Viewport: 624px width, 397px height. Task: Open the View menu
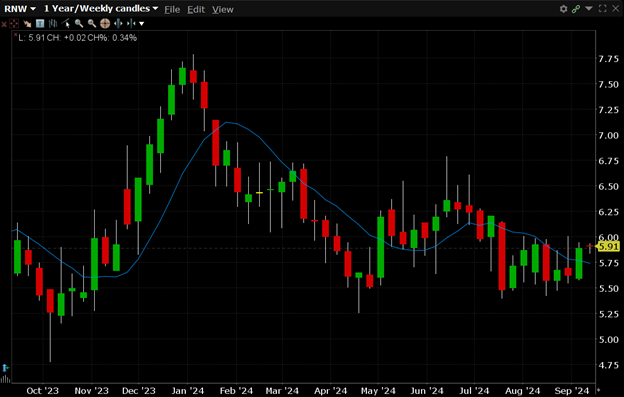click(x=222, y=10)
